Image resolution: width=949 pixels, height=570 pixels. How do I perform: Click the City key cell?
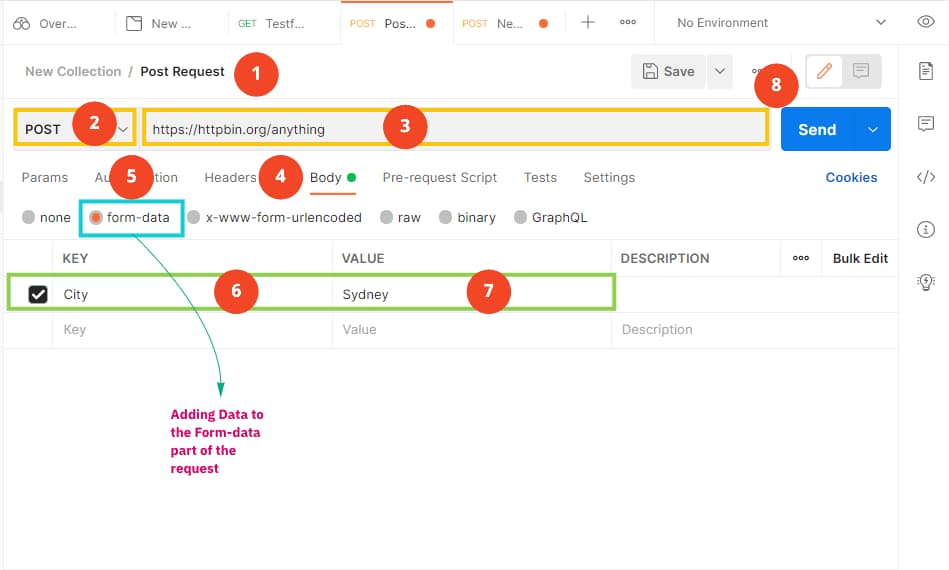[192, 294]
